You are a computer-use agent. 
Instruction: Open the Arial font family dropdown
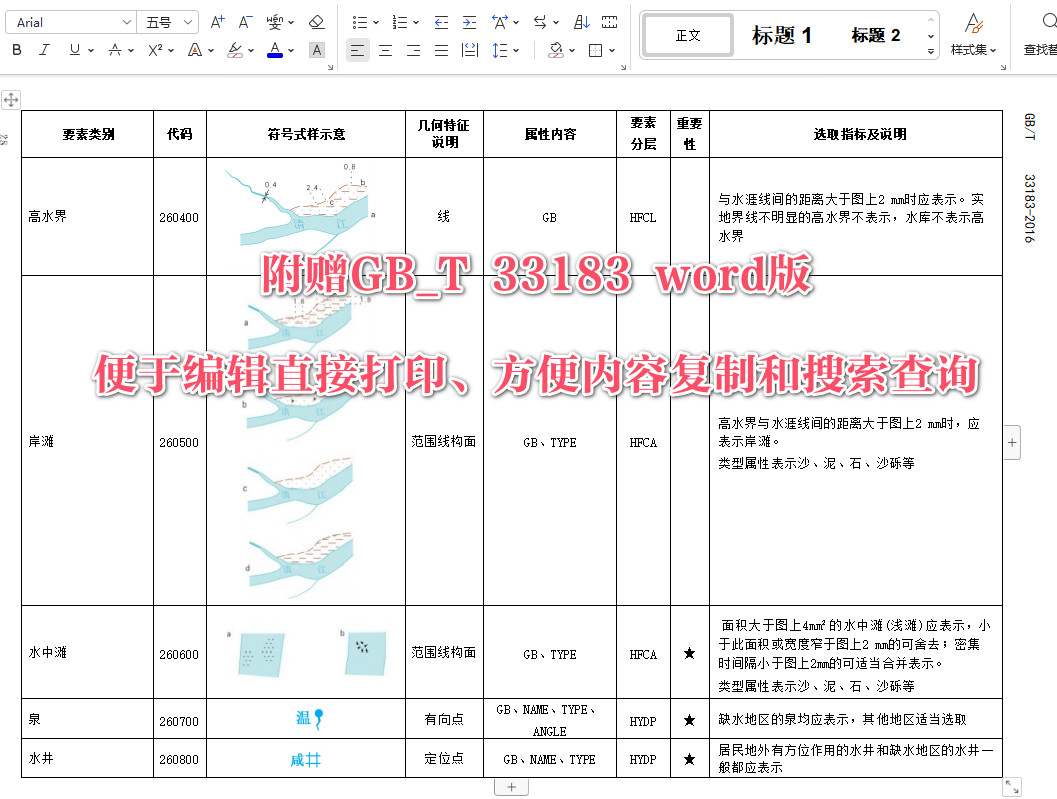point(70,21)
